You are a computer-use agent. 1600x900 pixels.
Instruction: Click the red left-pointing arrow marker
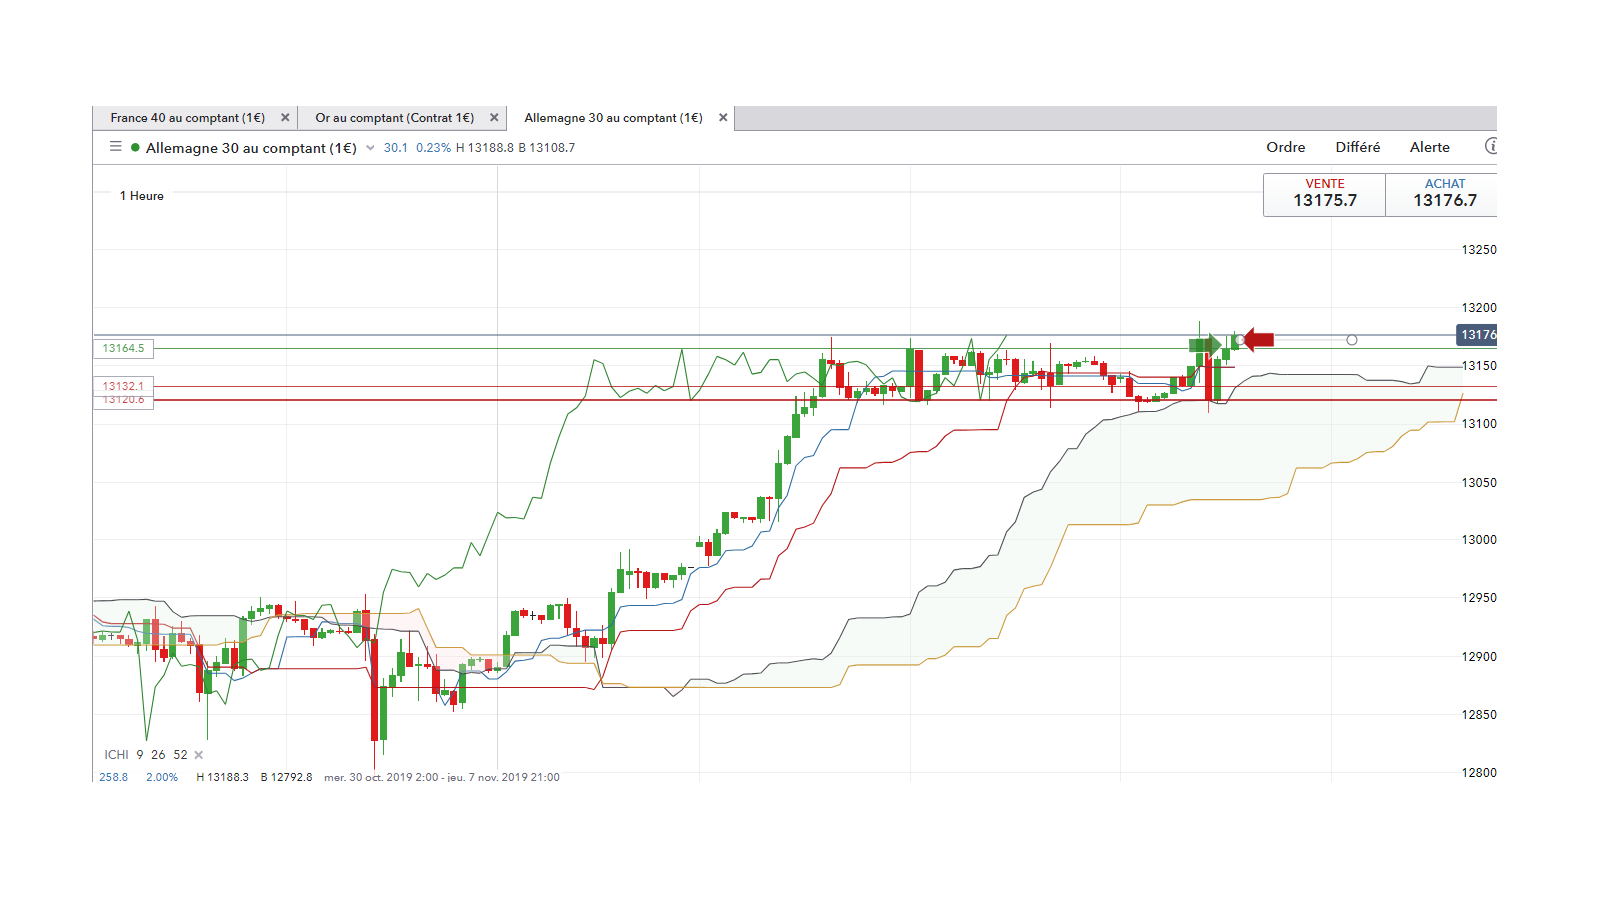pos(1259,340)
